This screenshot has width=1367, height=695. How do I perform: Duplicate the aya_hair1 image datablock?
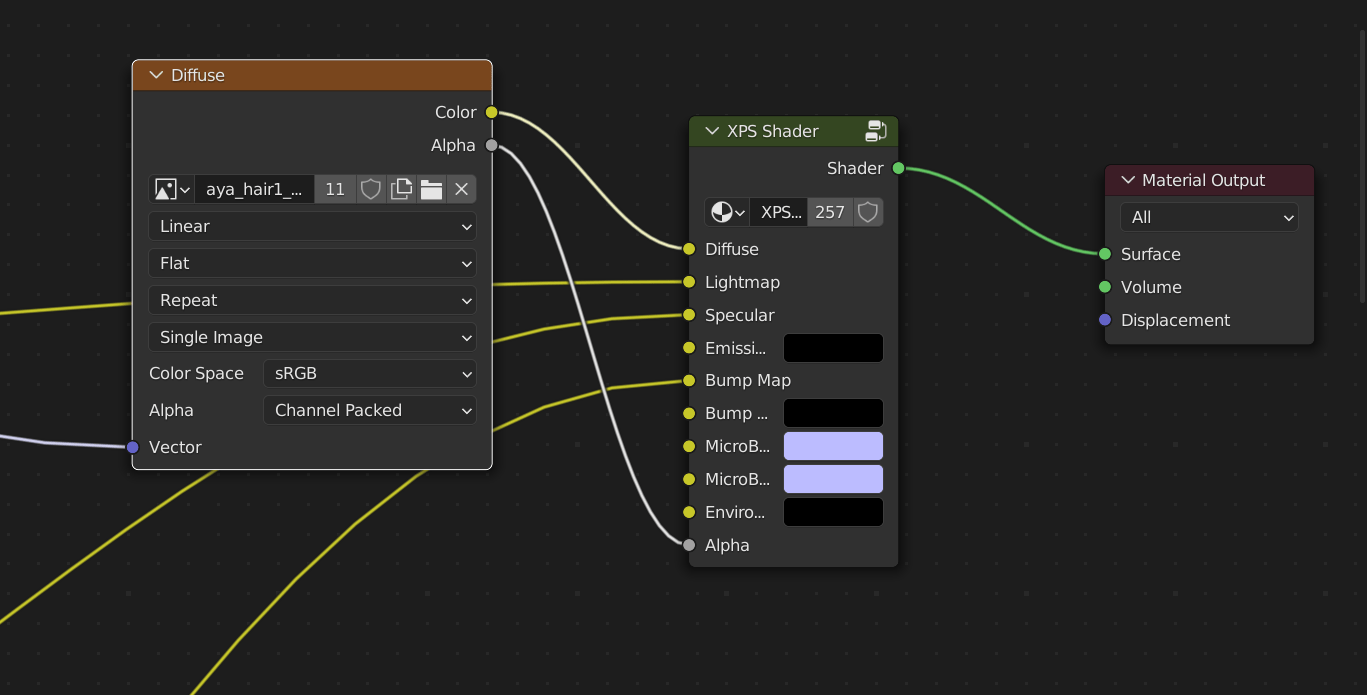[401, 189]
